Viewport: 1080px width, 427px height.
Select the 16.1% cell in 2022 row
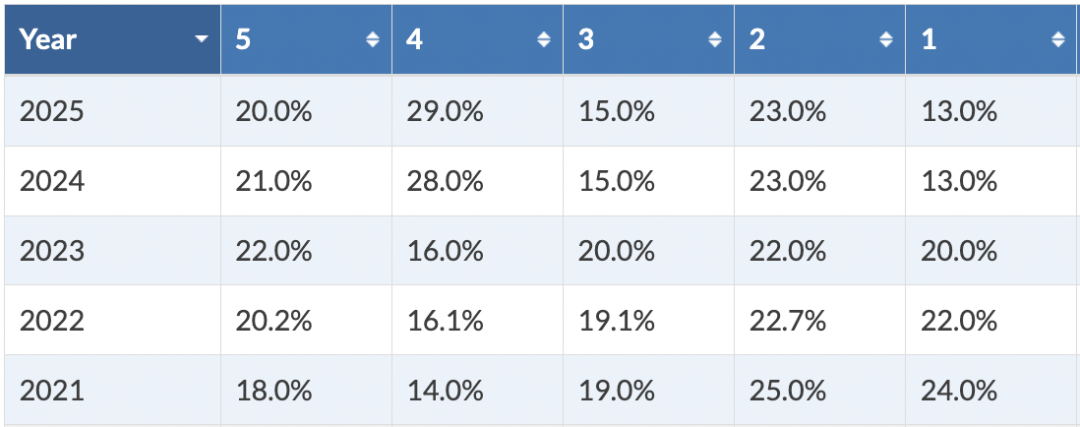click(445, 321)
